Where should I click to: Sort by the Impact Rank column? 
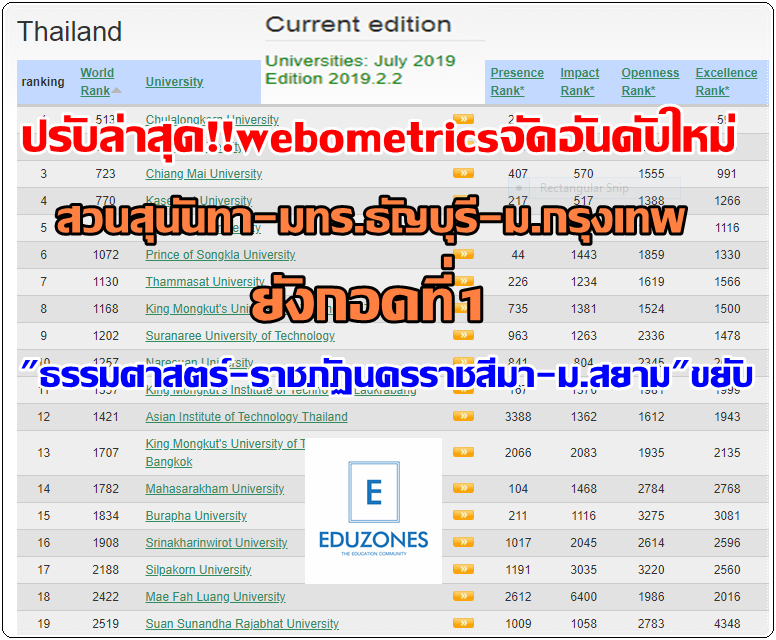tap(579, 82)
